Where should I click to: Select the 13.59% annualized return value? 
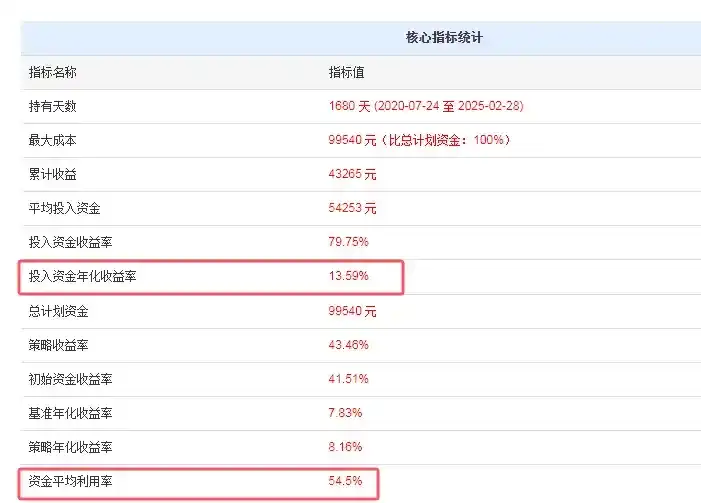point(349,276)
